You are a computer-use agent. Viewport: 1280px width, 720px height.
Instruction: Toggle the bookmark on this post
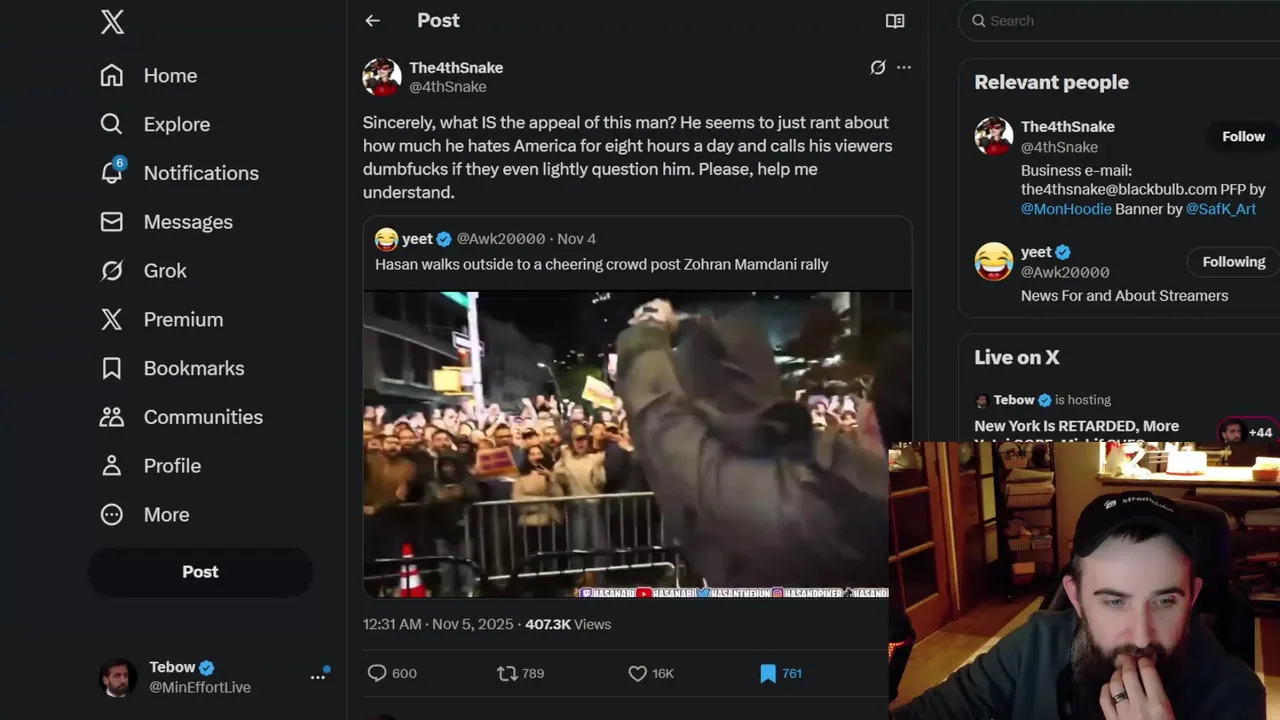768,674
